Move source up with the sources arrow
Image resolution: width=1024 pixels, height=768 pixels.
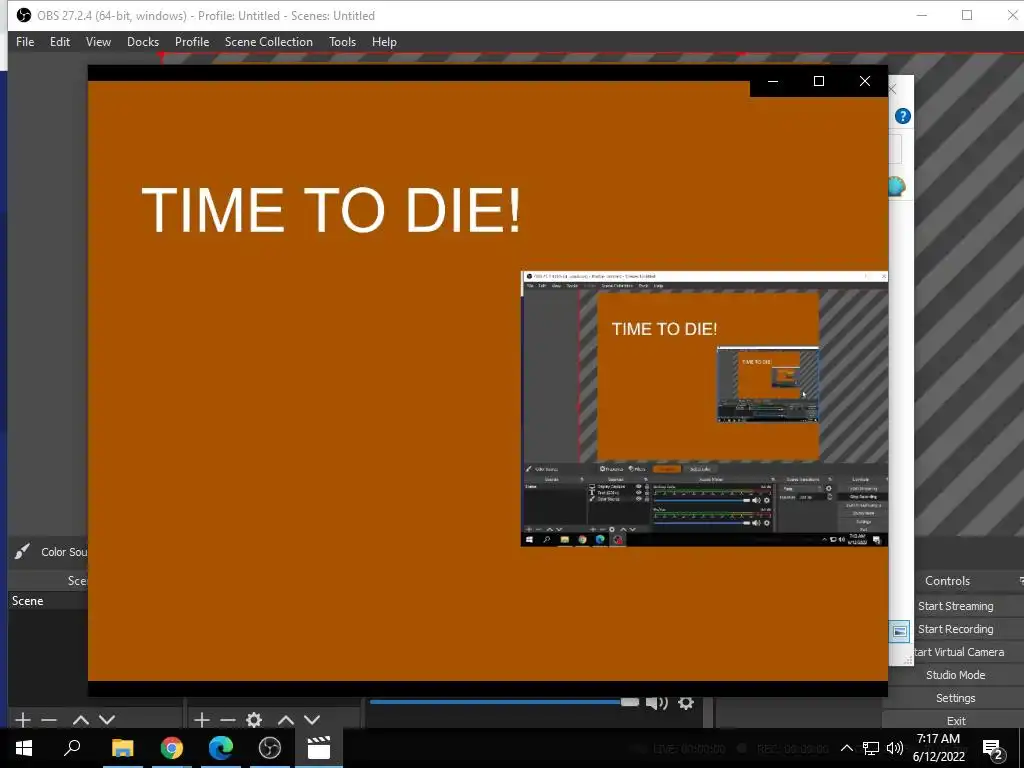point(285,720)
